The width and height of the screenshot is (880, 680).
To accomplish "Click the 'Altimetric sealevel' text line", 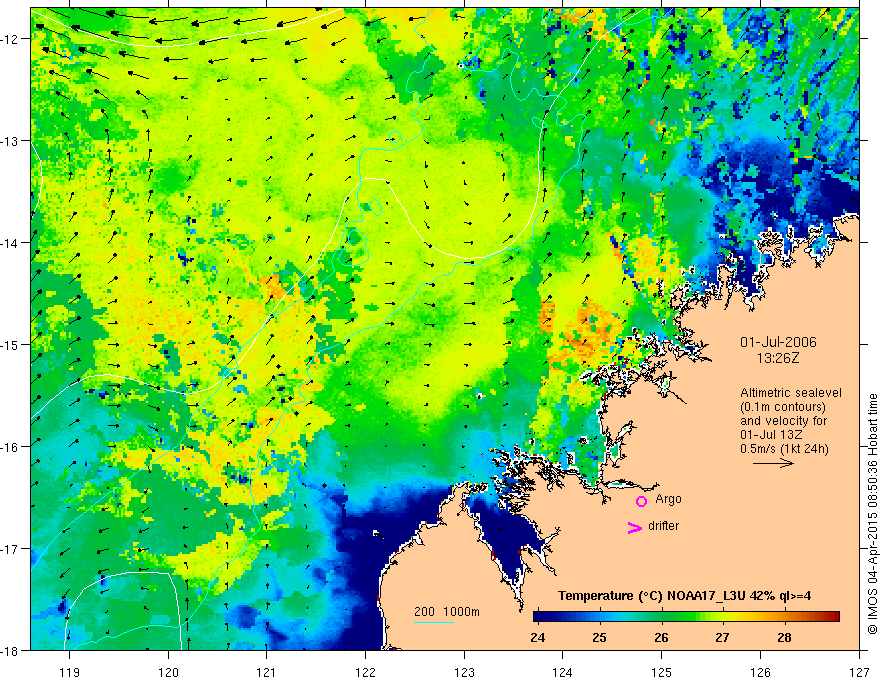I will pyautogui.click(x=791, y=393).
